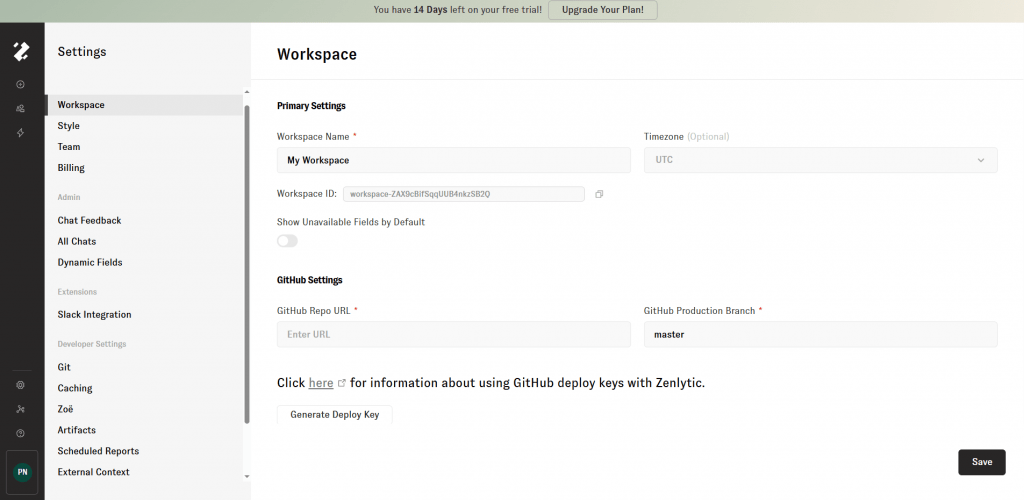Click the scrollbar down arrow in settings menu
The height and width of the screenshot is (500, 1024).
(x=247, y=477)
